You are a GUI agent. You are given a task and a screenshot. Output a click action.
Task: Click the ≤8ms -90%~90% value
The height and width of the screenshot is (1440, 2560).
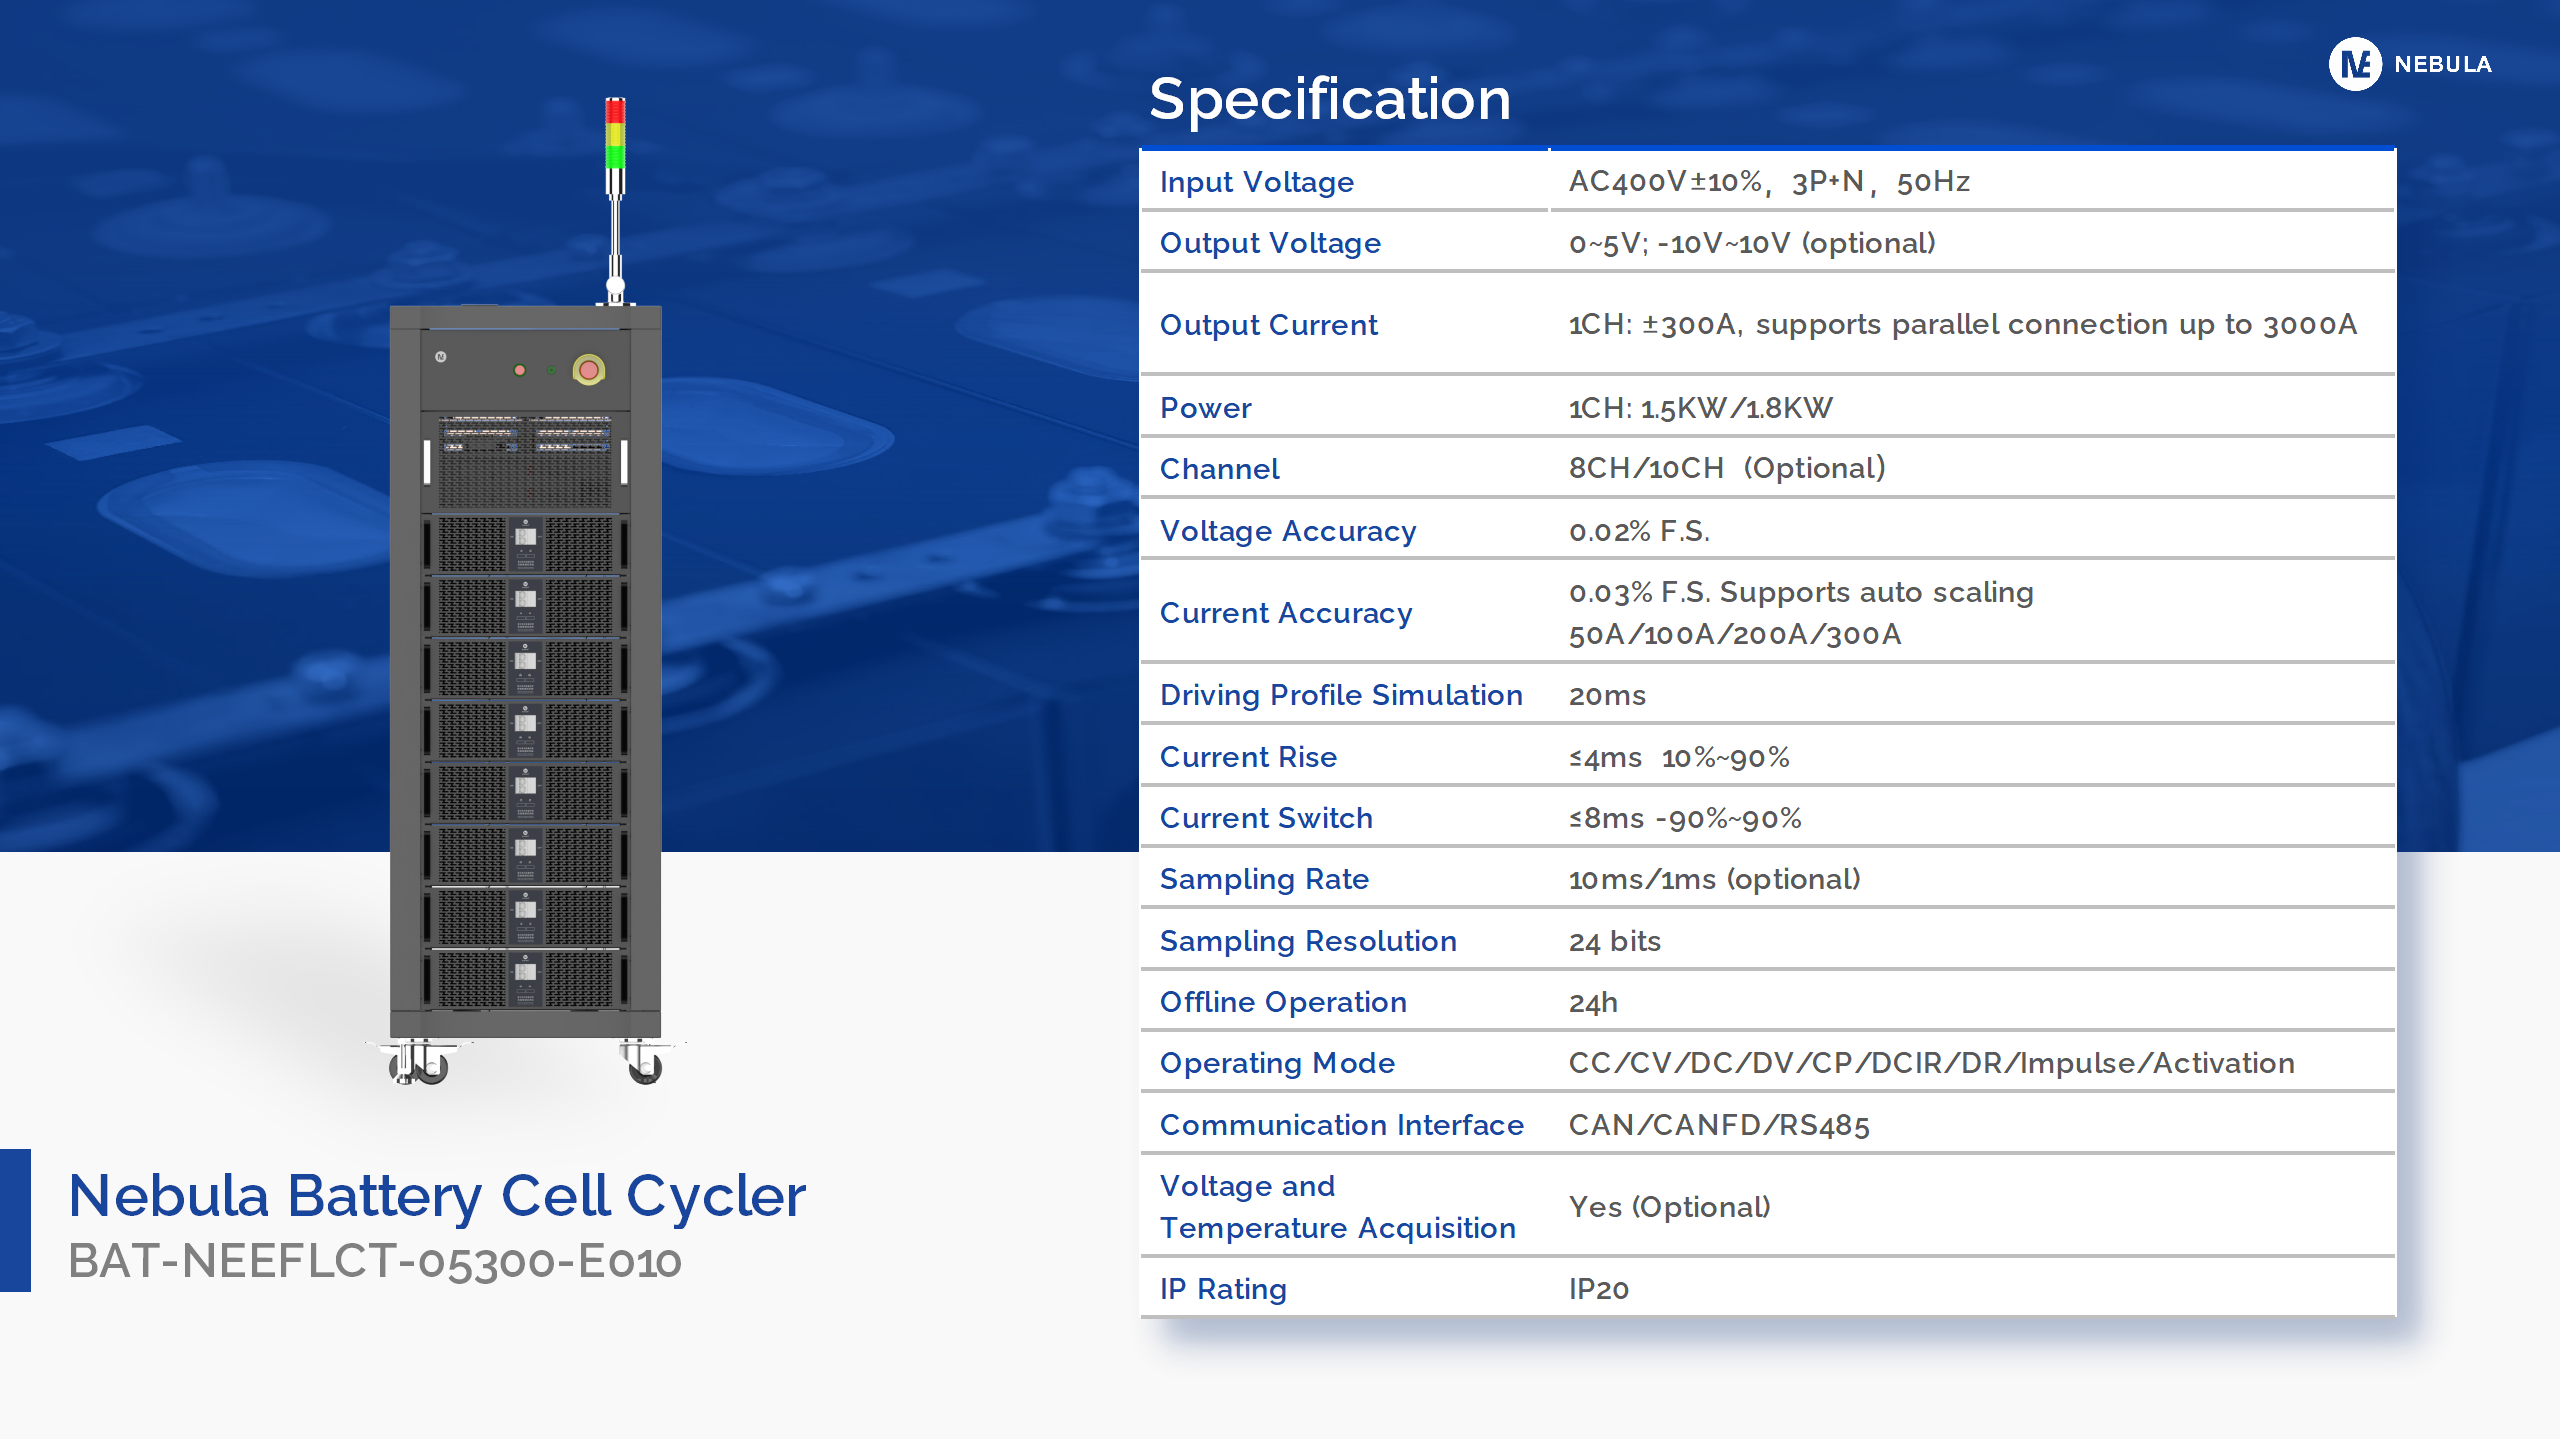click(1685, 818)
